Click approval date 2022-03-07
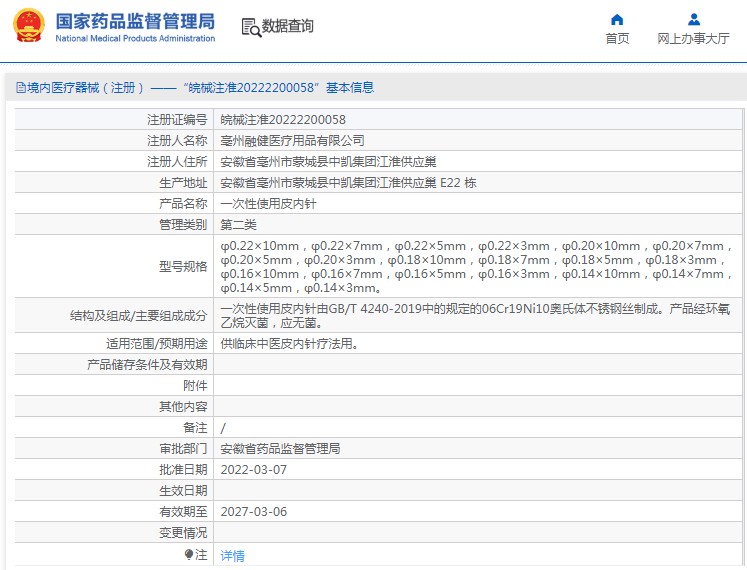747x570 pixels. [x=253, y=469]
